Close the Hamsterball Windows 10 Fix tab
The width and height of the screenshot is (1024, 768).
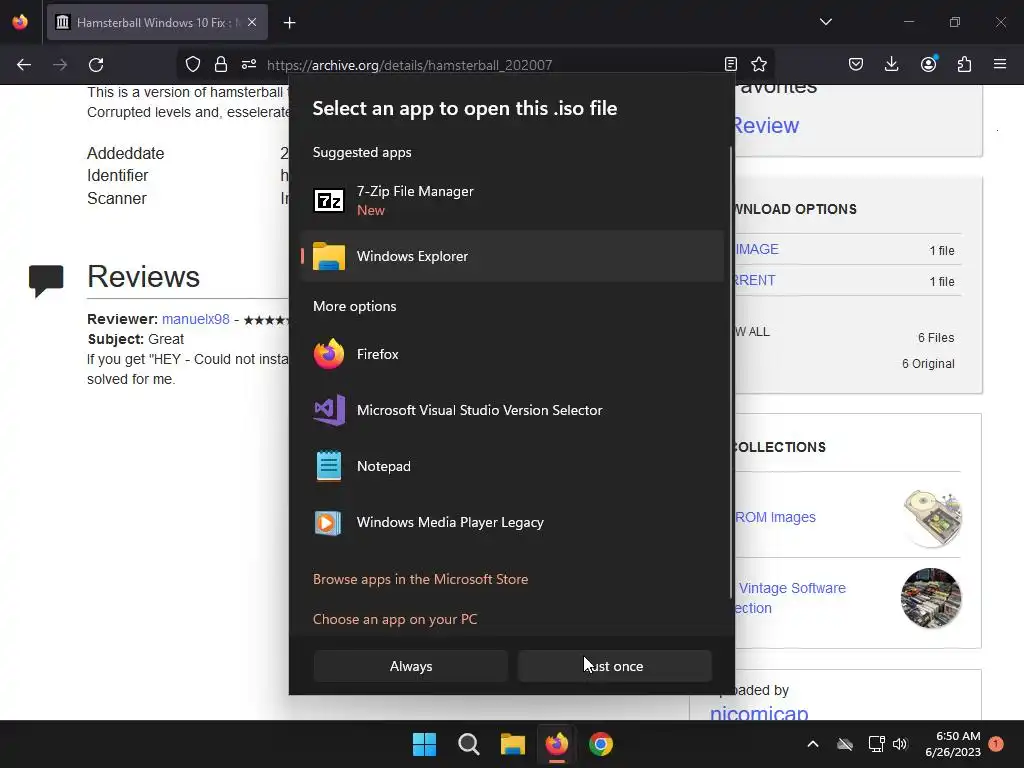tap(252, 22)
